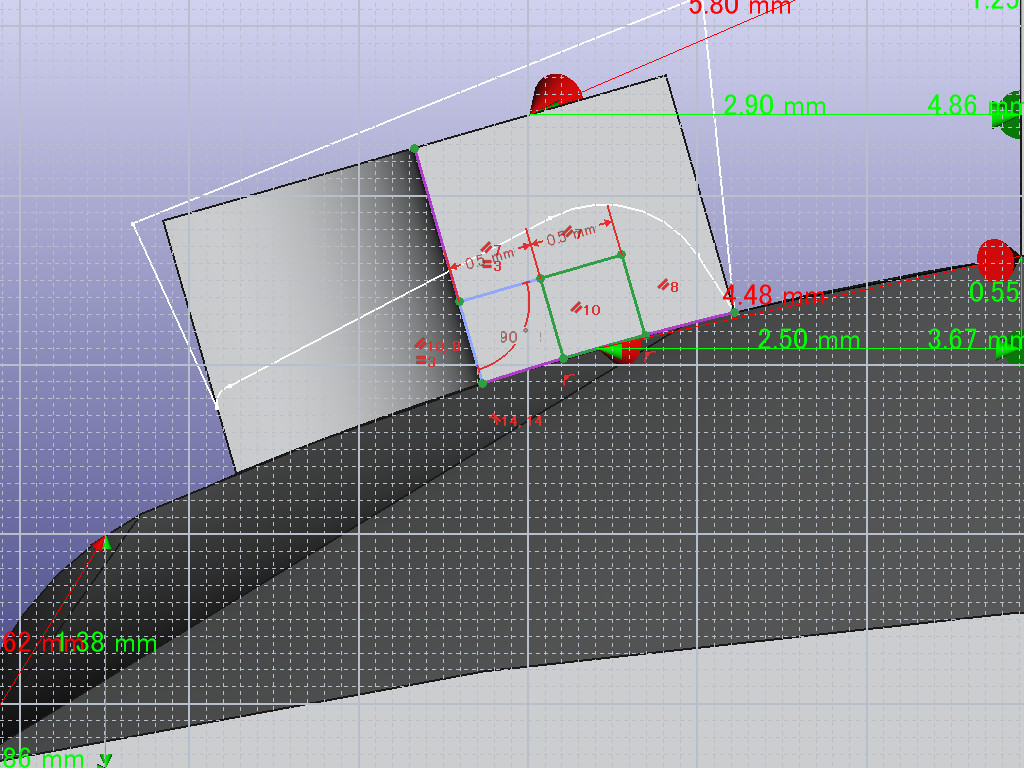Click the green vertex beside the 4.48 mm label
This screenshot has height=768, width=1024.
pyautogui.click(x=735, y=313)
